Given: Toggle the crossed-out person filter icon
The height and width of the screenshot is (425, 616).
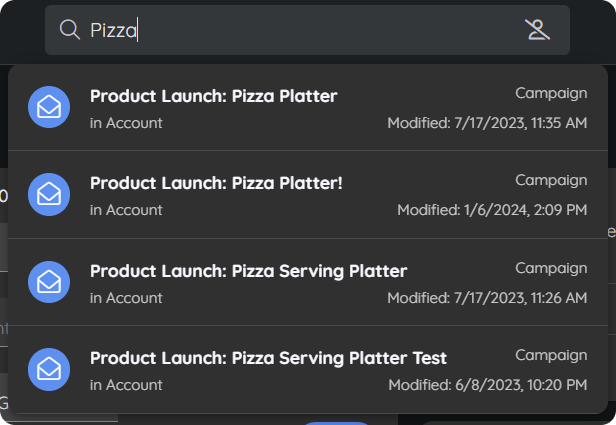Looking at the screenshot, I should pos(537,30).
